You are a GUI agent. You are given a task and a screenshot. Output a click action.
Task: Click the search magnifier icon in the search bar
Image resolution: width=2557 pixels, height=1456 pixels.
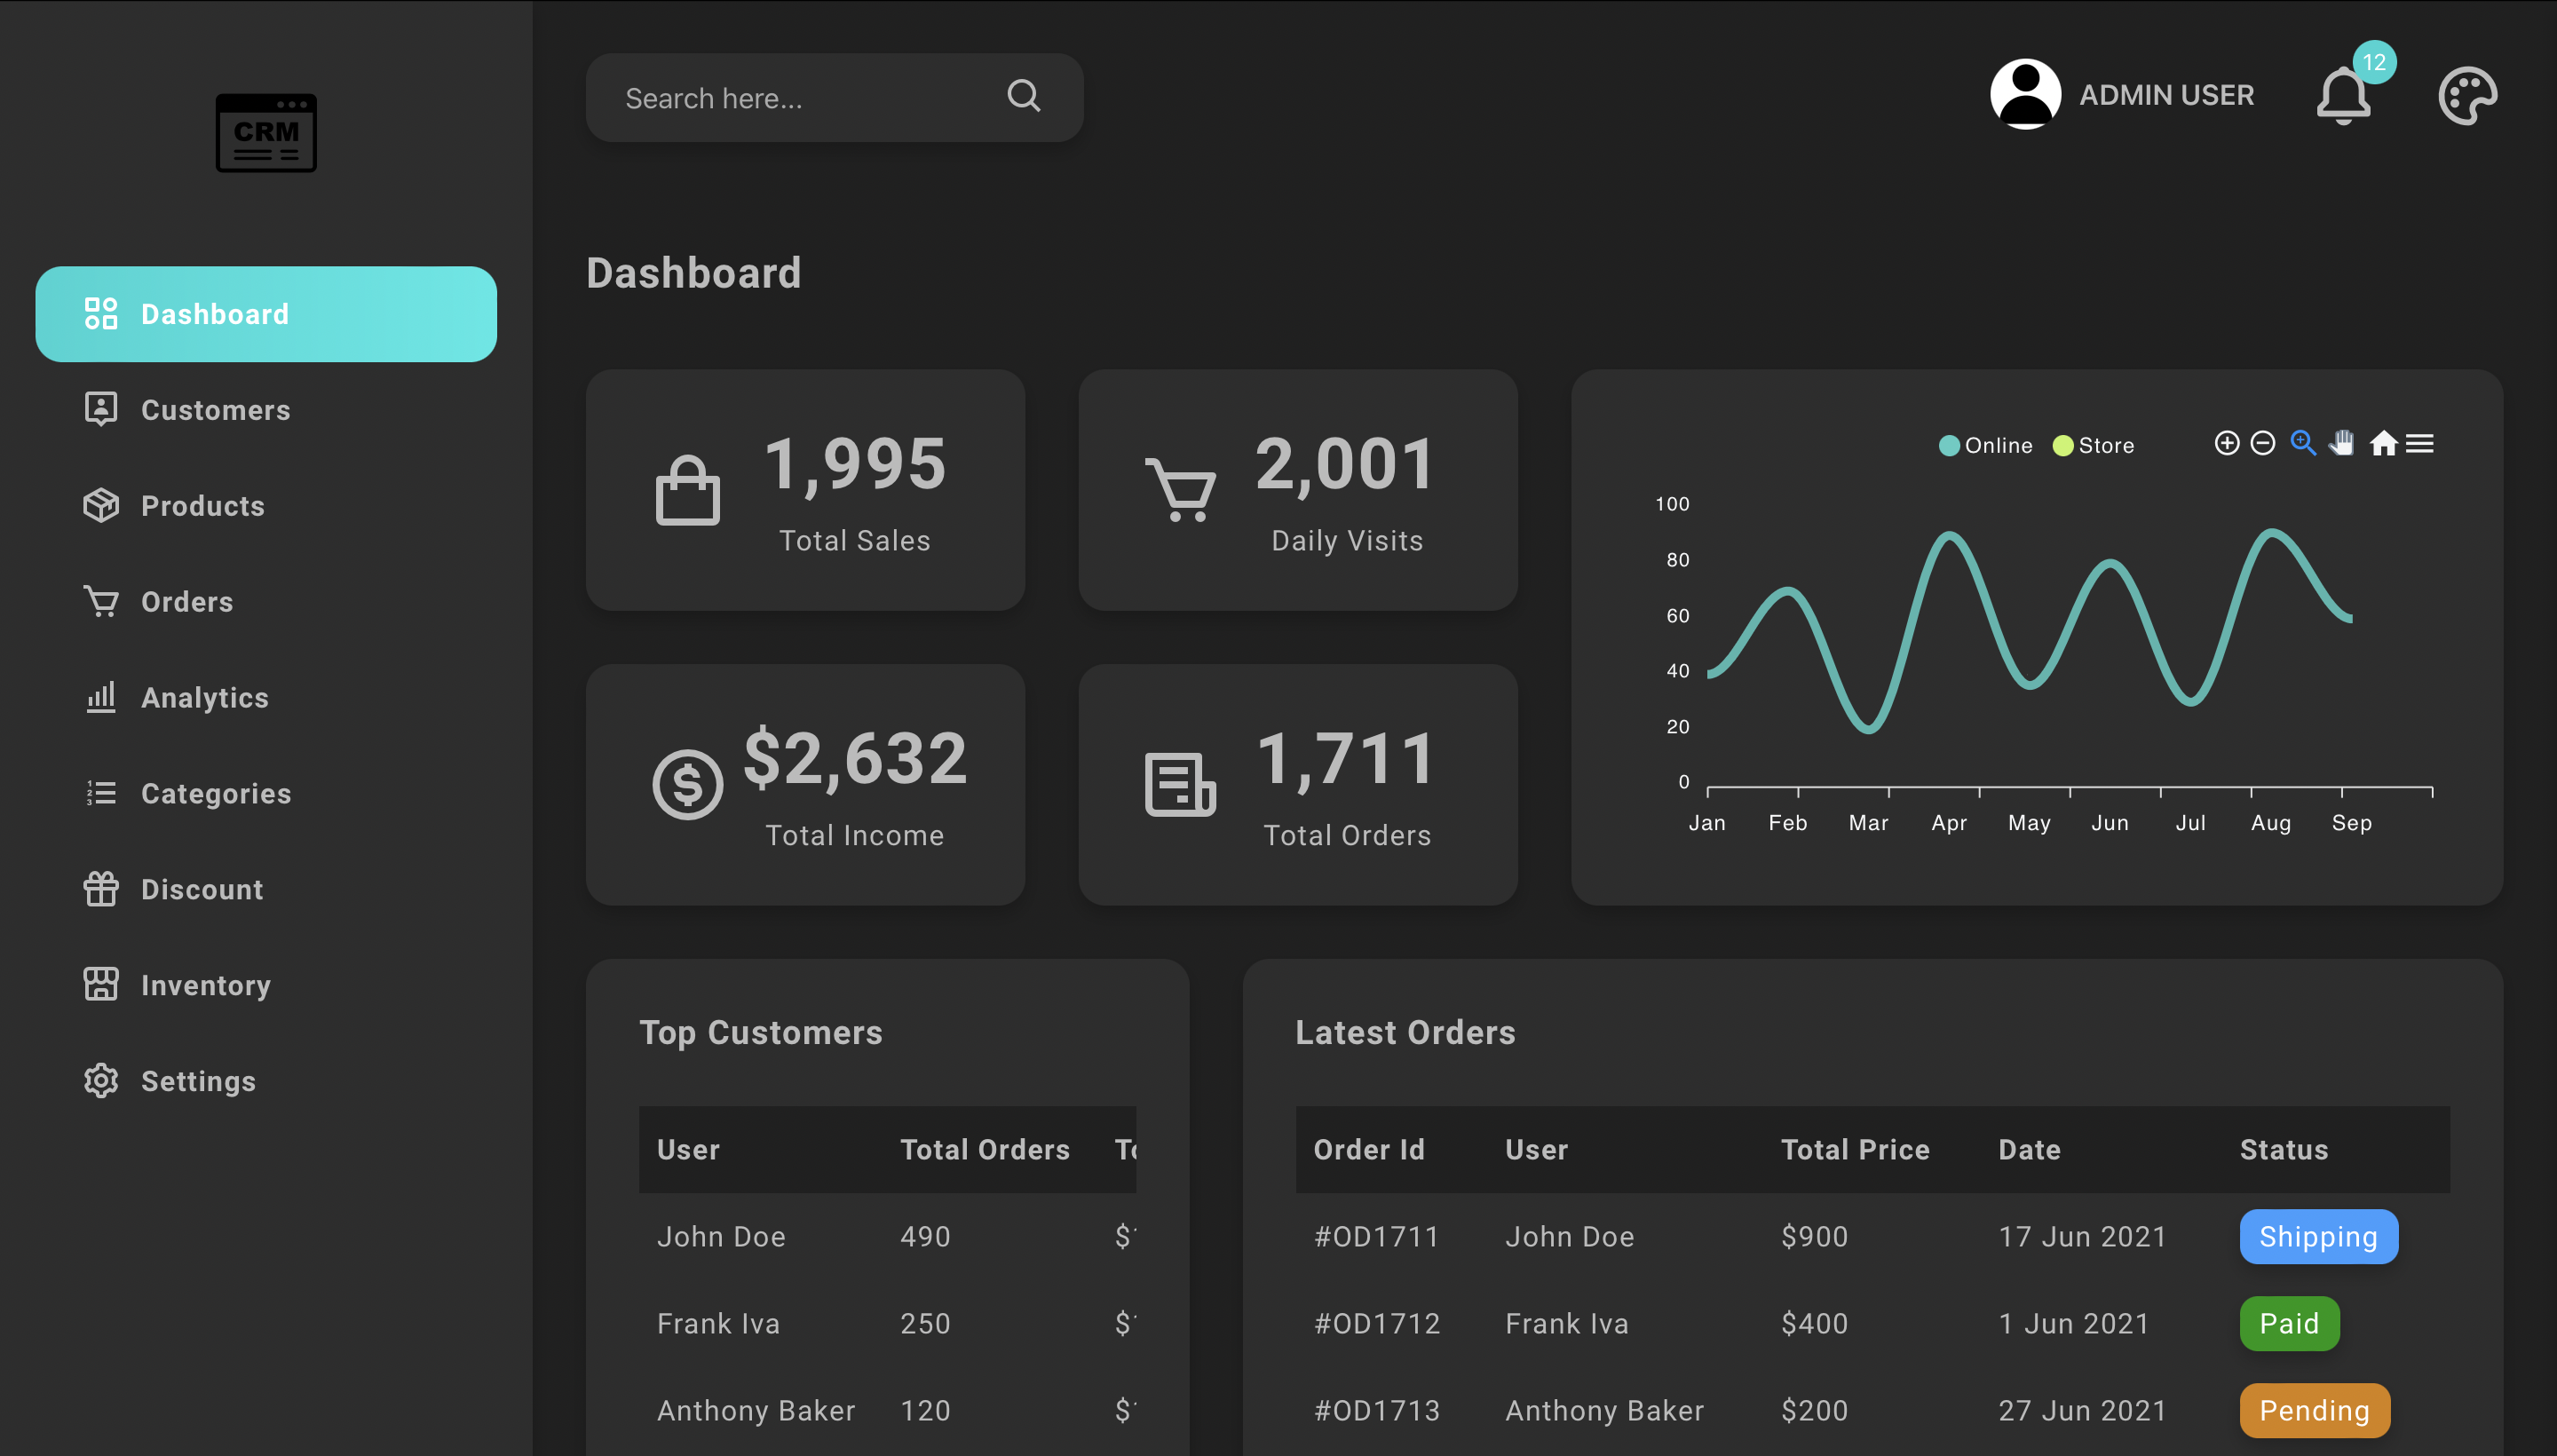coord(1023,96)
